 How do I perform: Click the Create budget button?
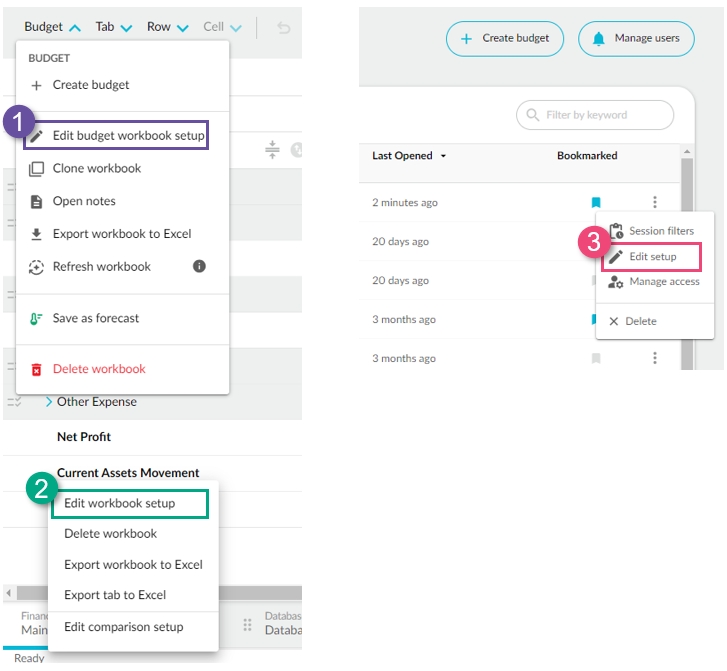pos(504,38)
